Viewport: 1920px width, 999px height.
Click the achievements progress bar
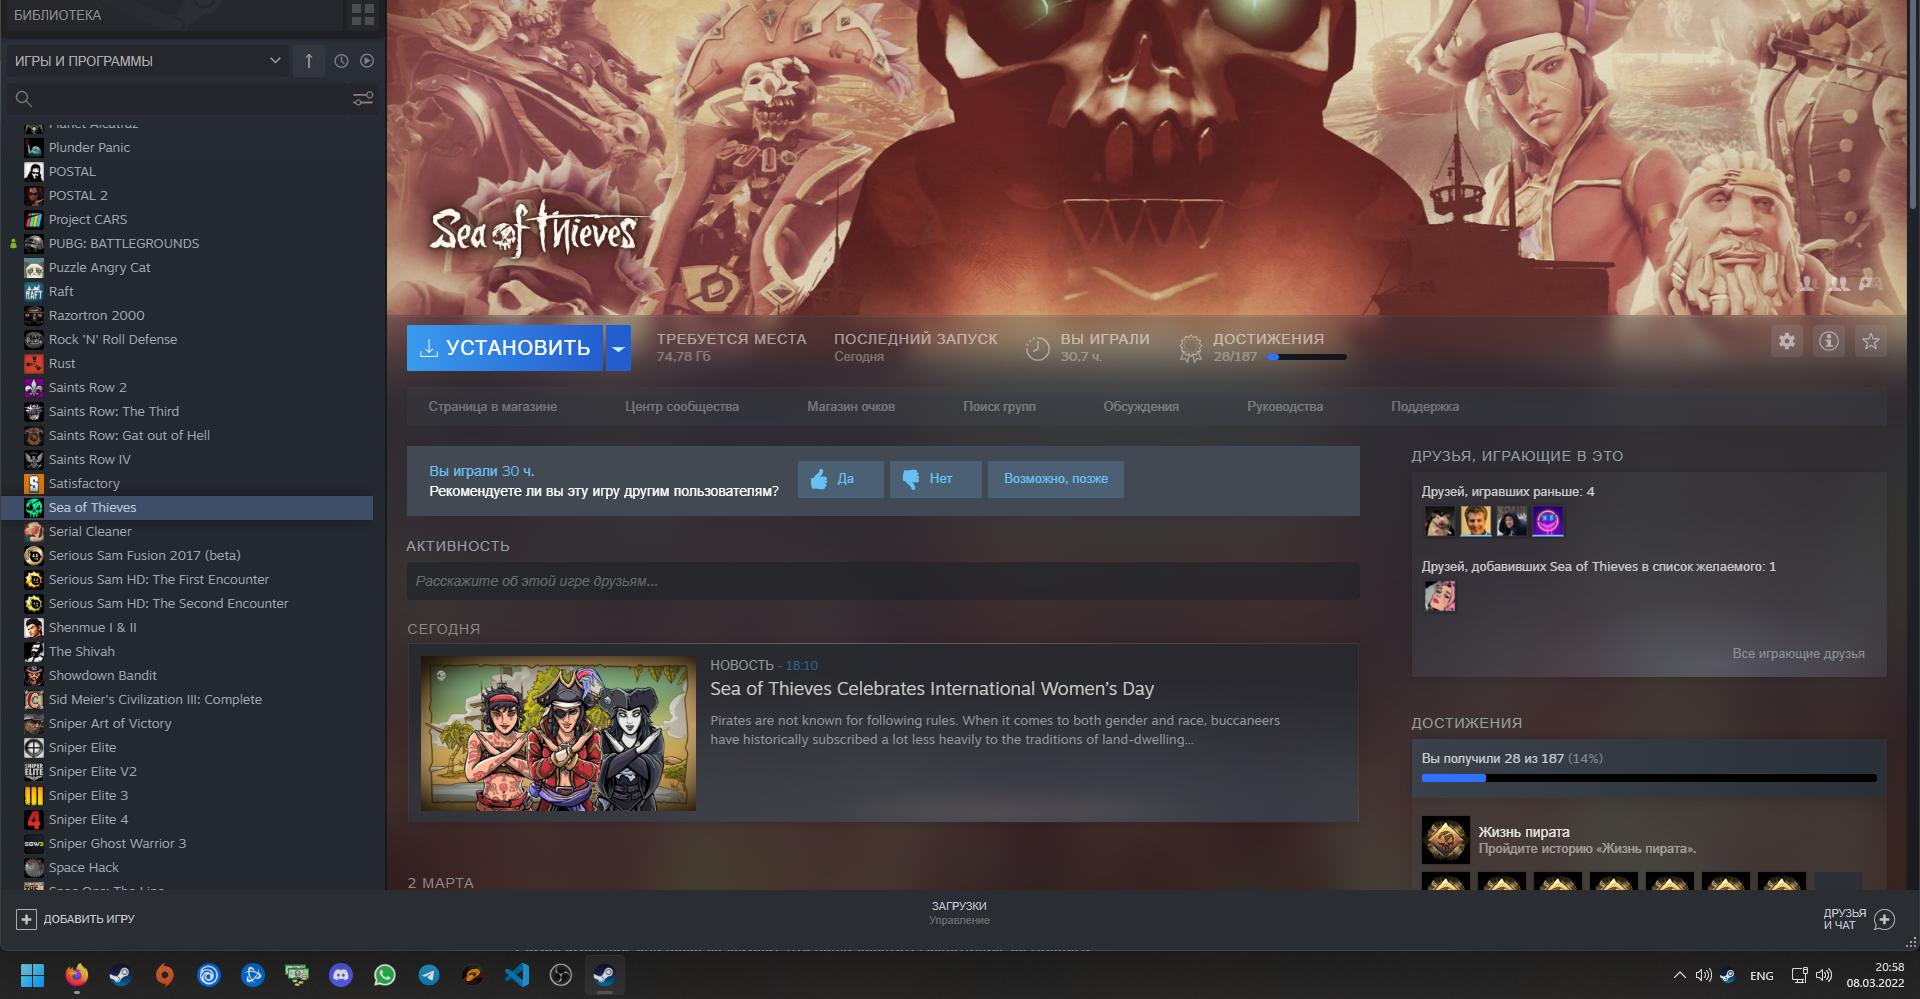(x=1648, y=778)
